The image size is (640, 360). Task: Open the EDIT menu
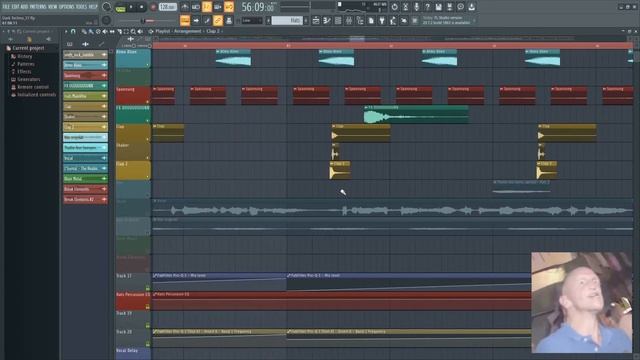(15, 7)
